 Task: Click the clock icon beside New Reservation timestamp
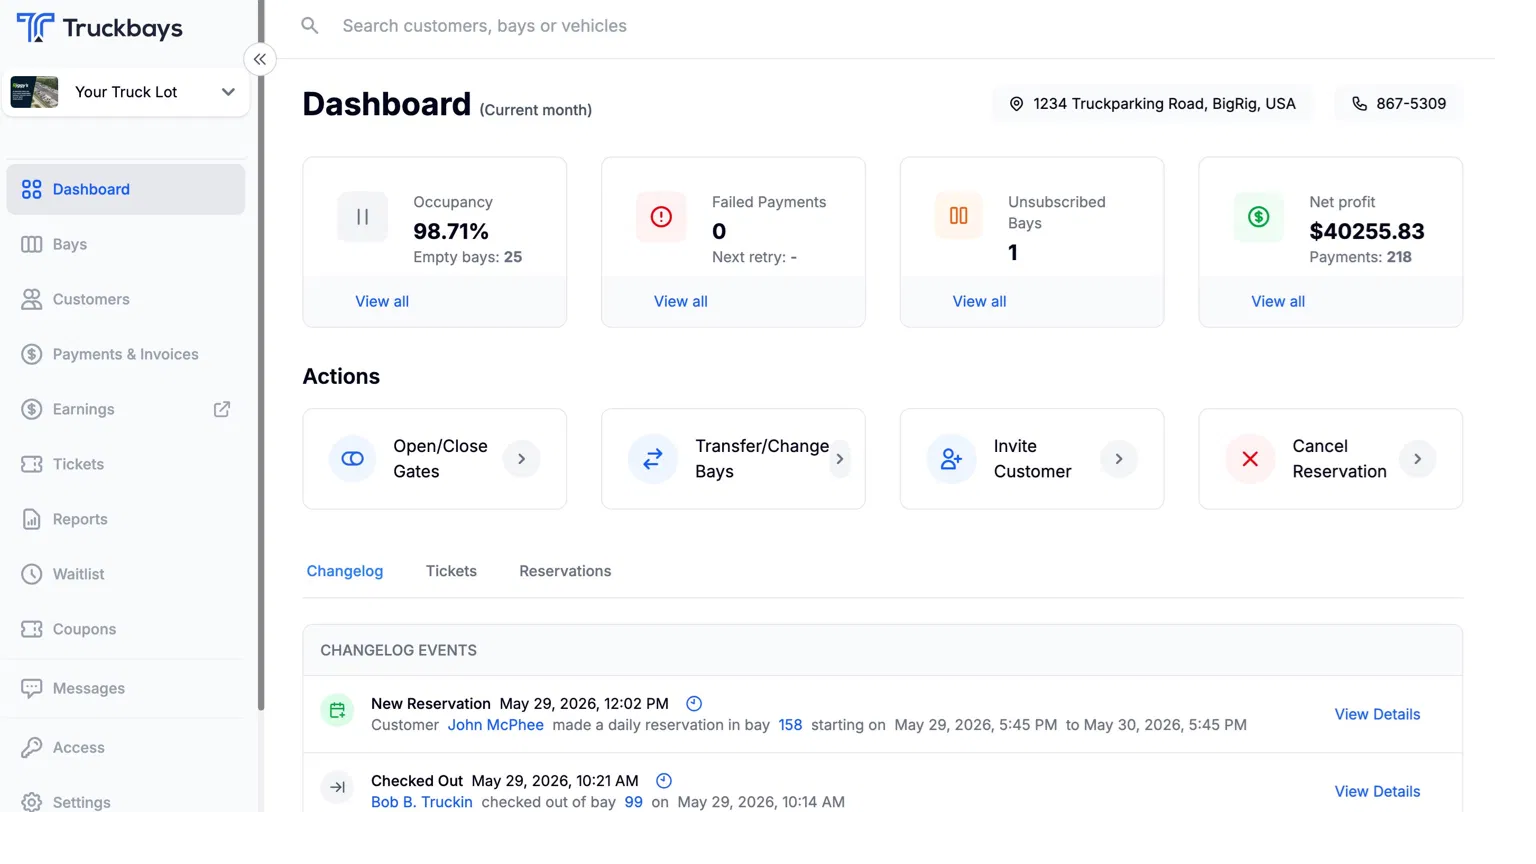tap(694, 704)
